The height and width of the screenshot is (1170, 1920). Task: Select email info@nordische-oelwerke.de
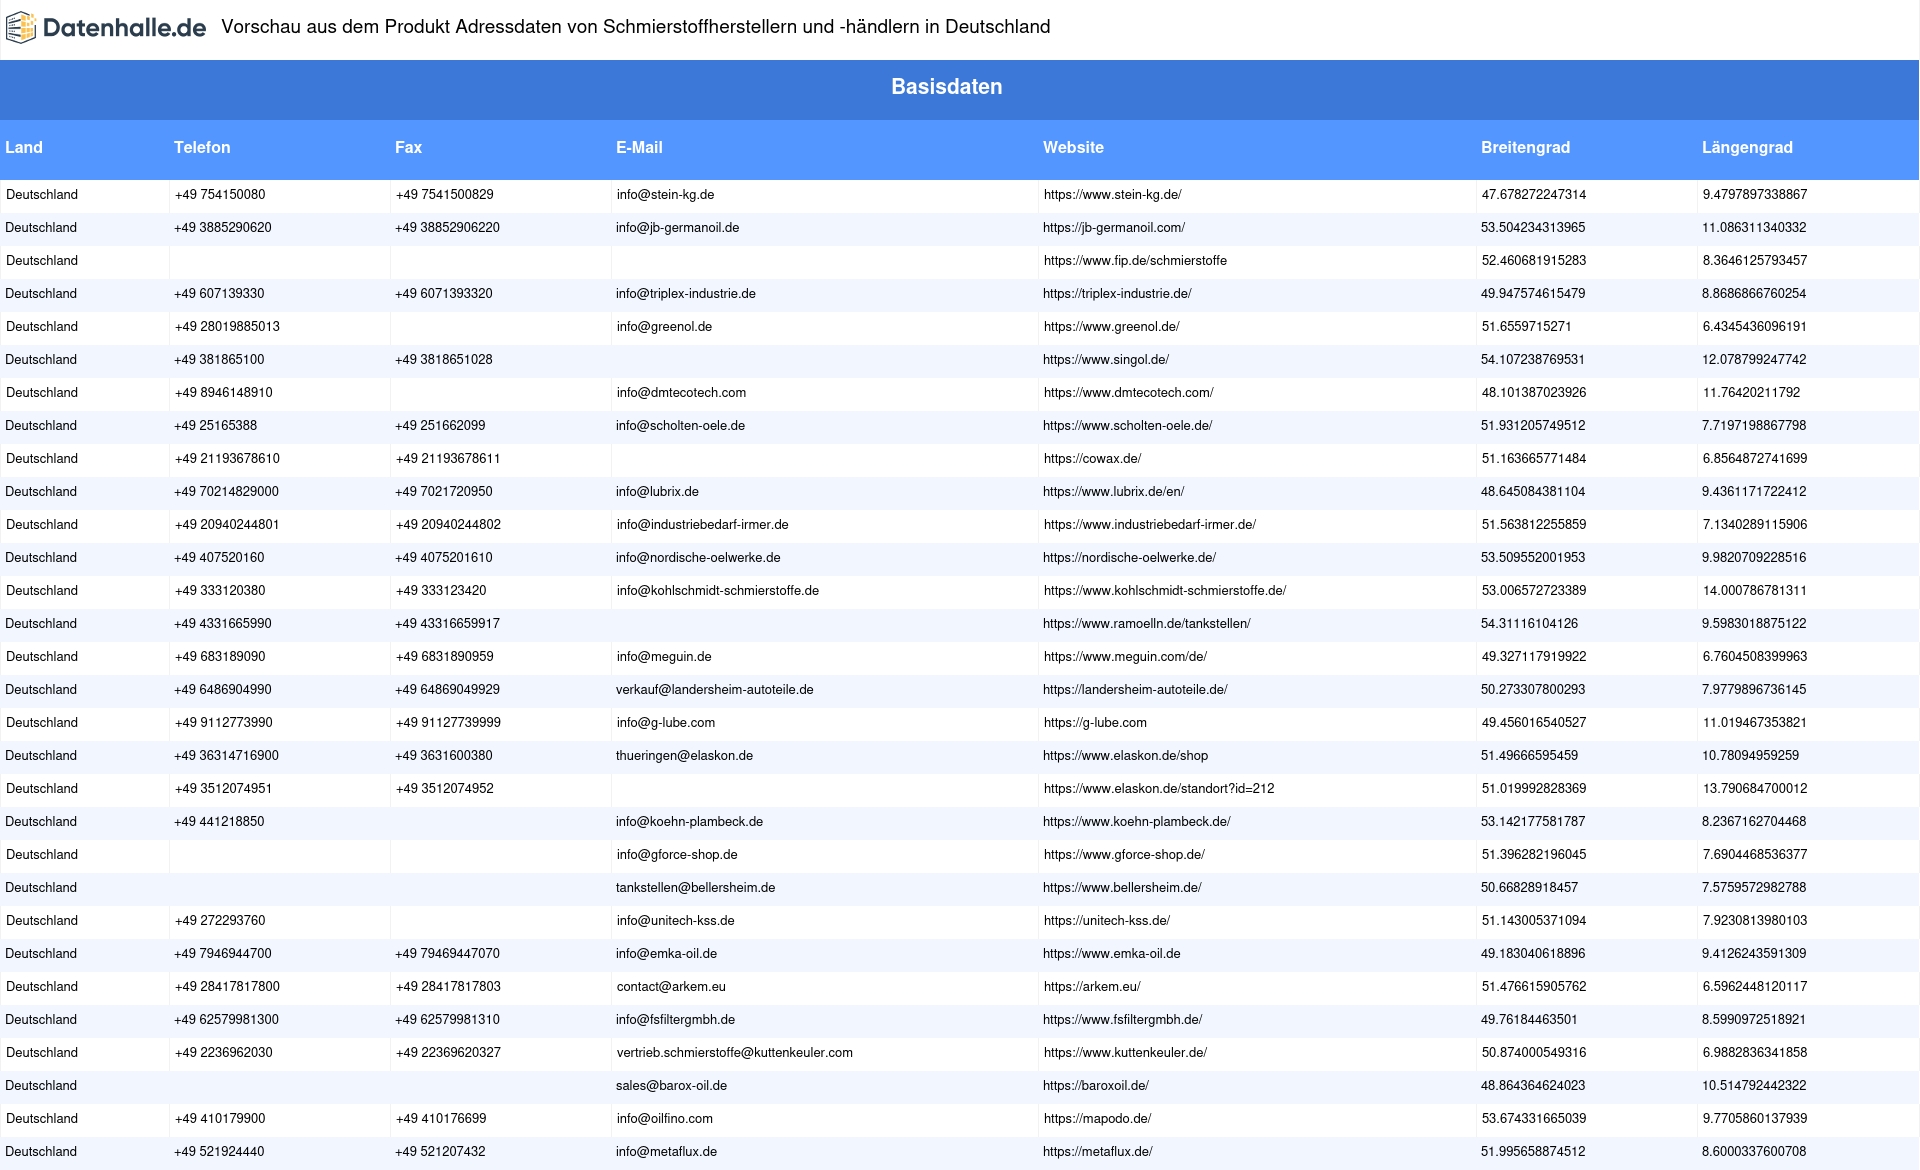point(698,558)
